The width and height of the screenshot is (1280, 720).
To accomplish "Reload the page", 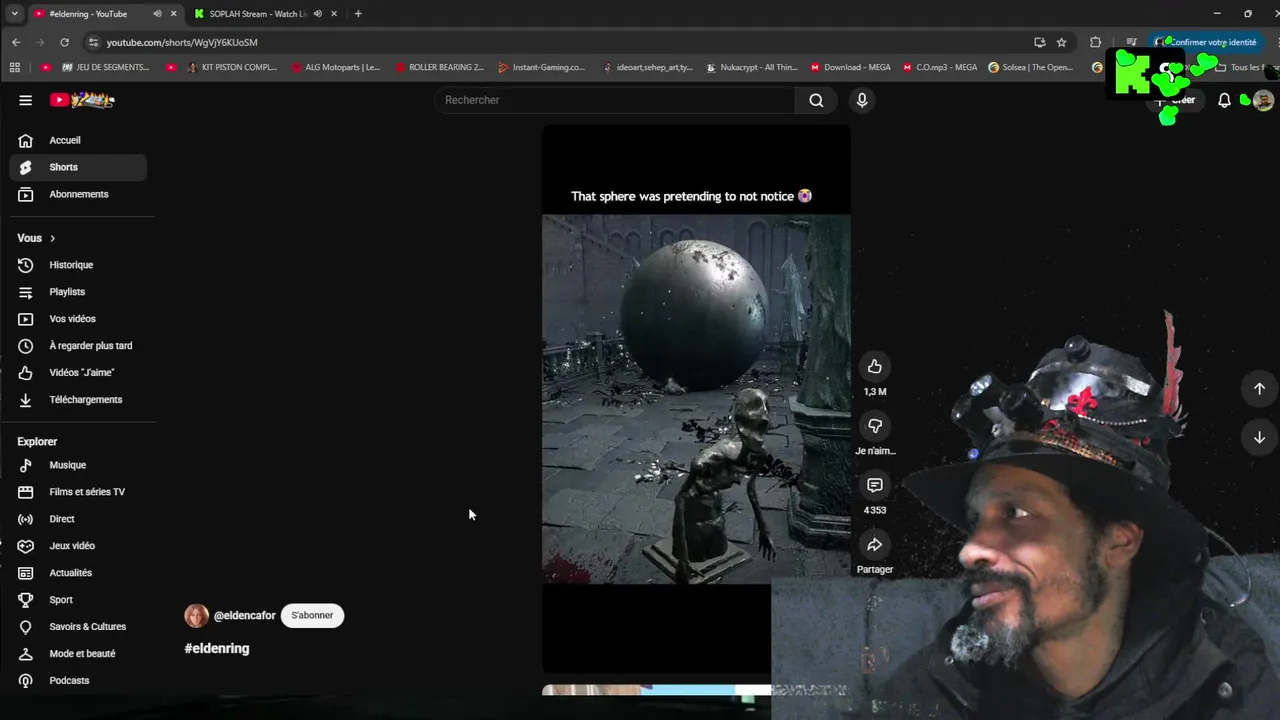I will coord(64,42).
